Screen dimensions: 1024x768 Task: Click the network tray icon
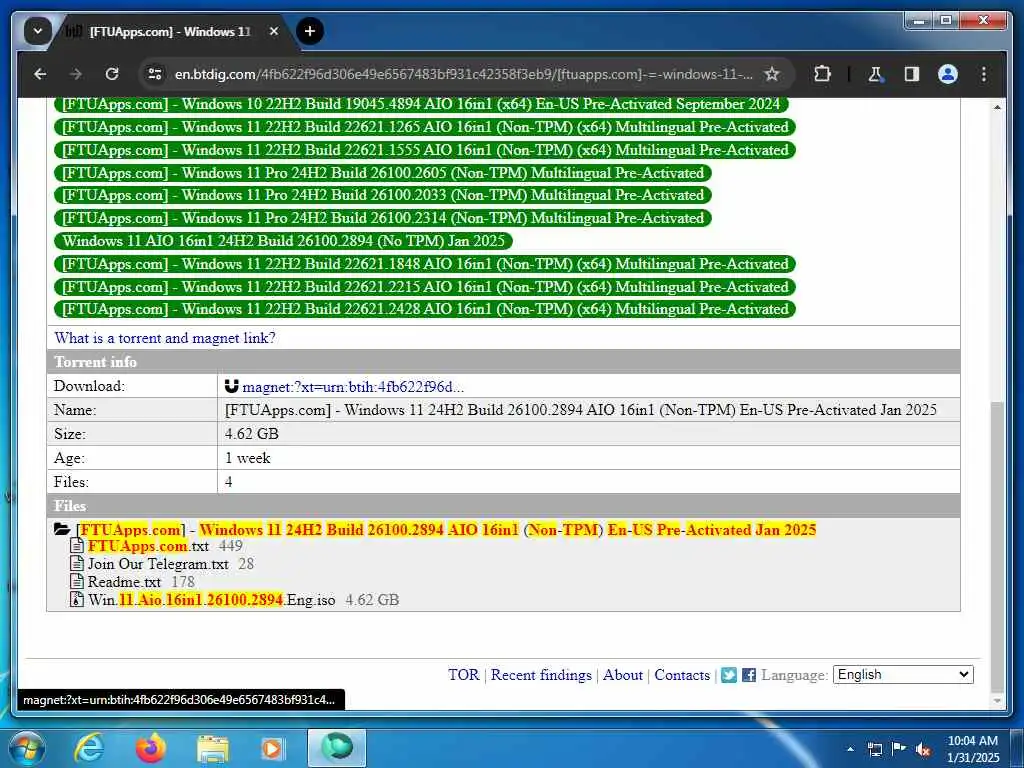pyautogui.click(x=875, y=749)
